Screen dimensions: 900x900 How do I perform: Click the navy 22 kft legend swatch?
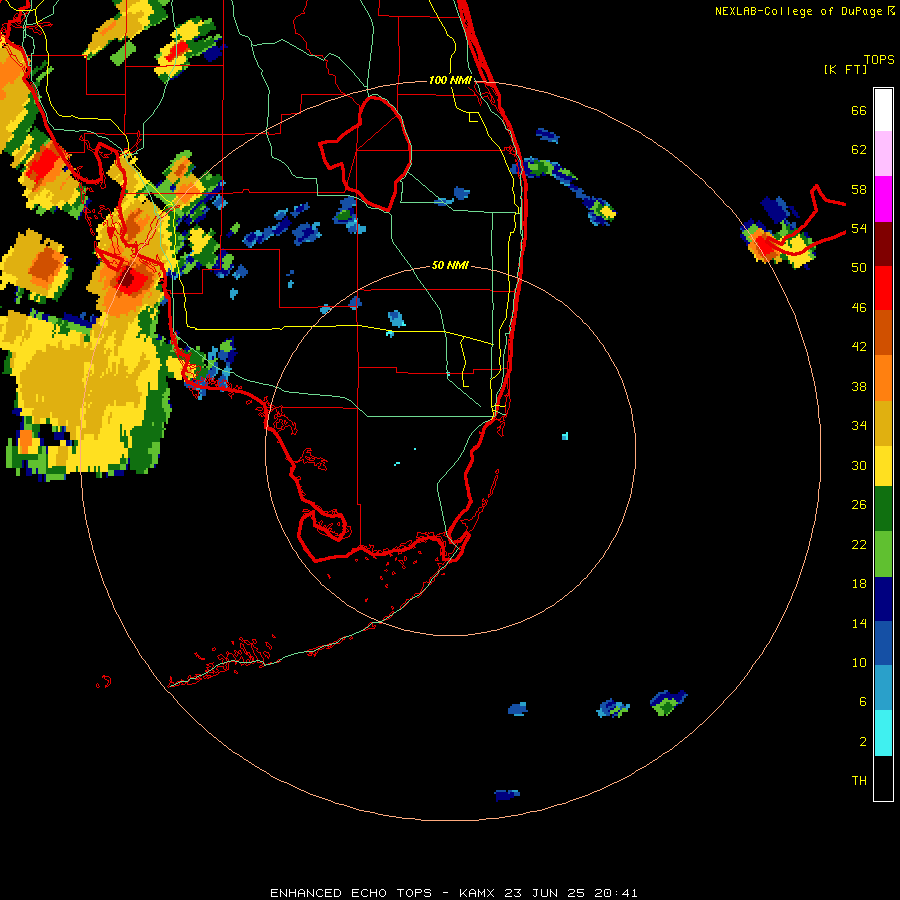tap(883, 599)
